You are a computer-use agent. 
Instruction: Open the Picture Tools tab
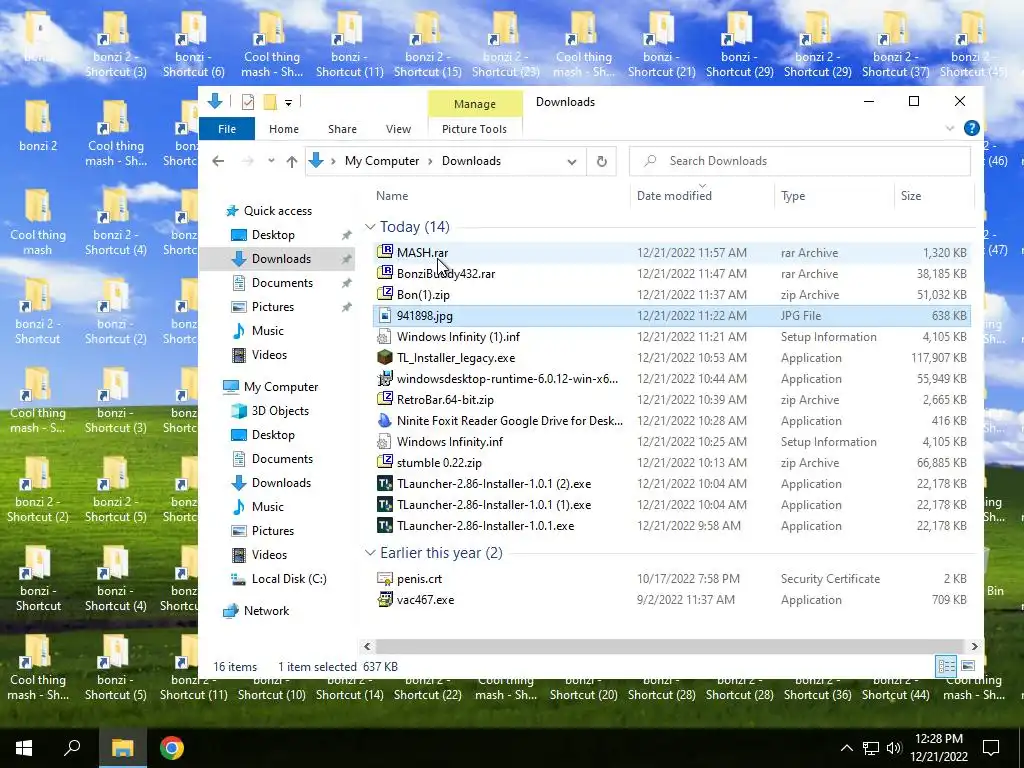474,129
